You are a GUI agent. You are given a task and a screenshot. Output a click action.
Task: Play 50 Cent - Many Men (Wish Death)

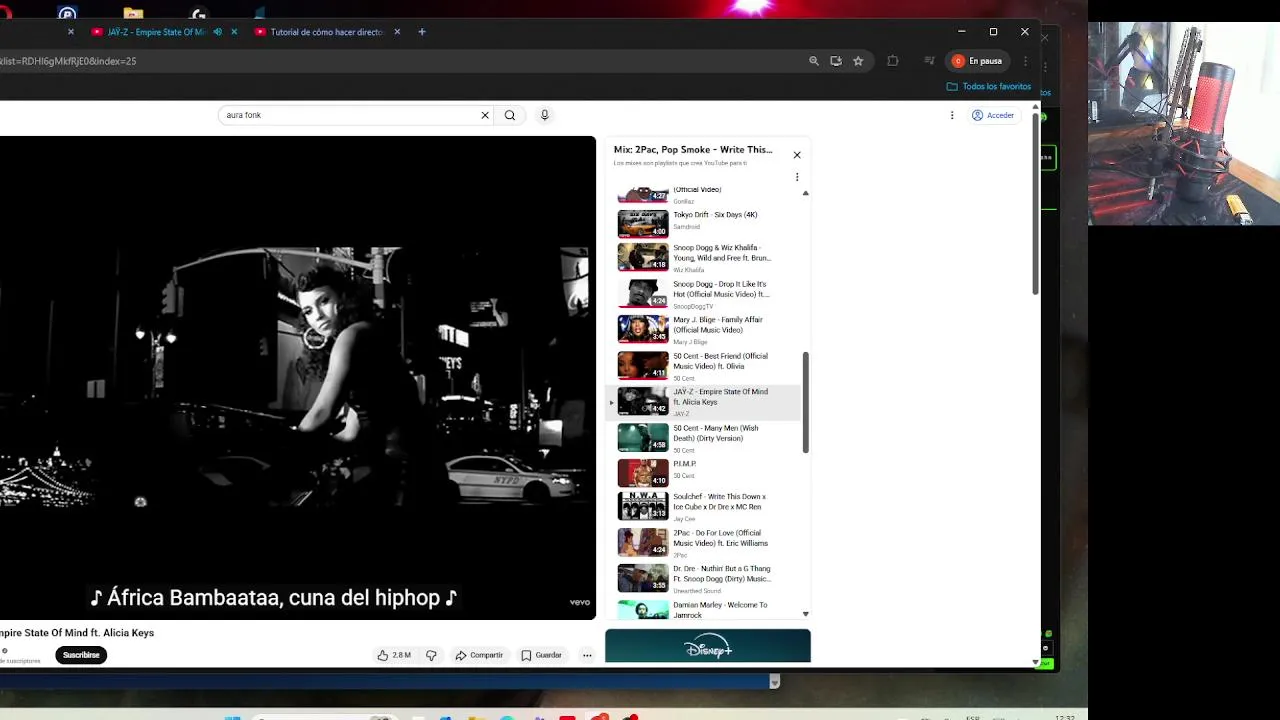point(715,433)
